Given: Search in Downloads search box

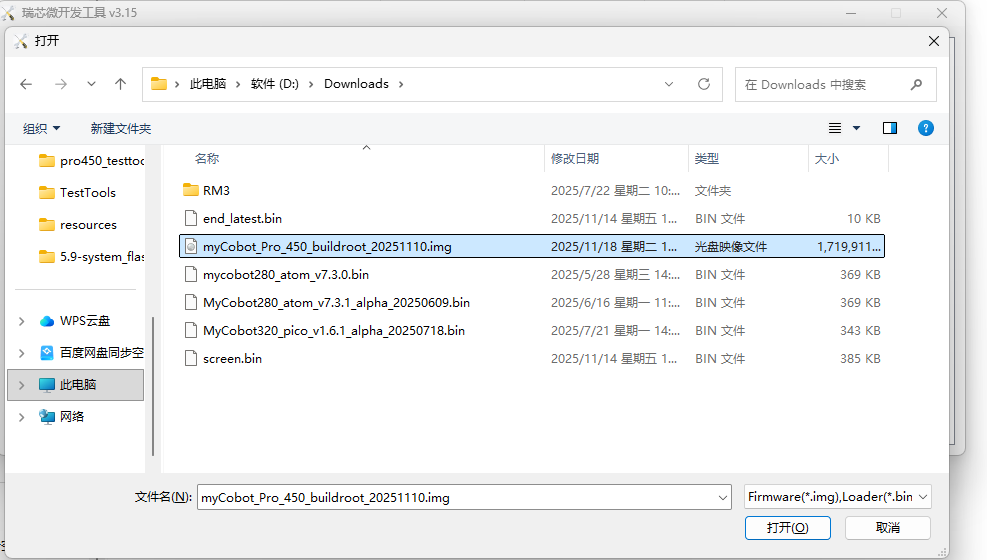Looking at the screenshot, I should [x=825, y=85].
